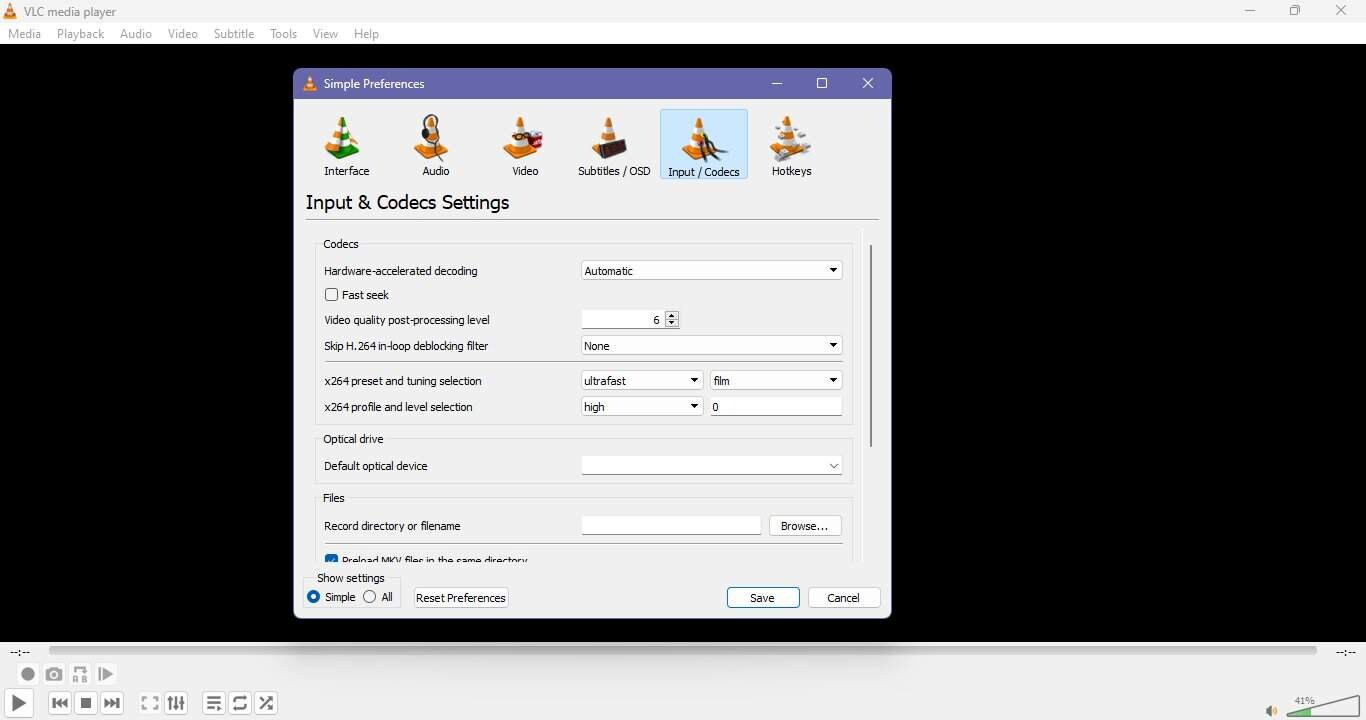Open the extended audio effects panel
The width and height of the screenshot is (1366, 720).
pos(176,703)
